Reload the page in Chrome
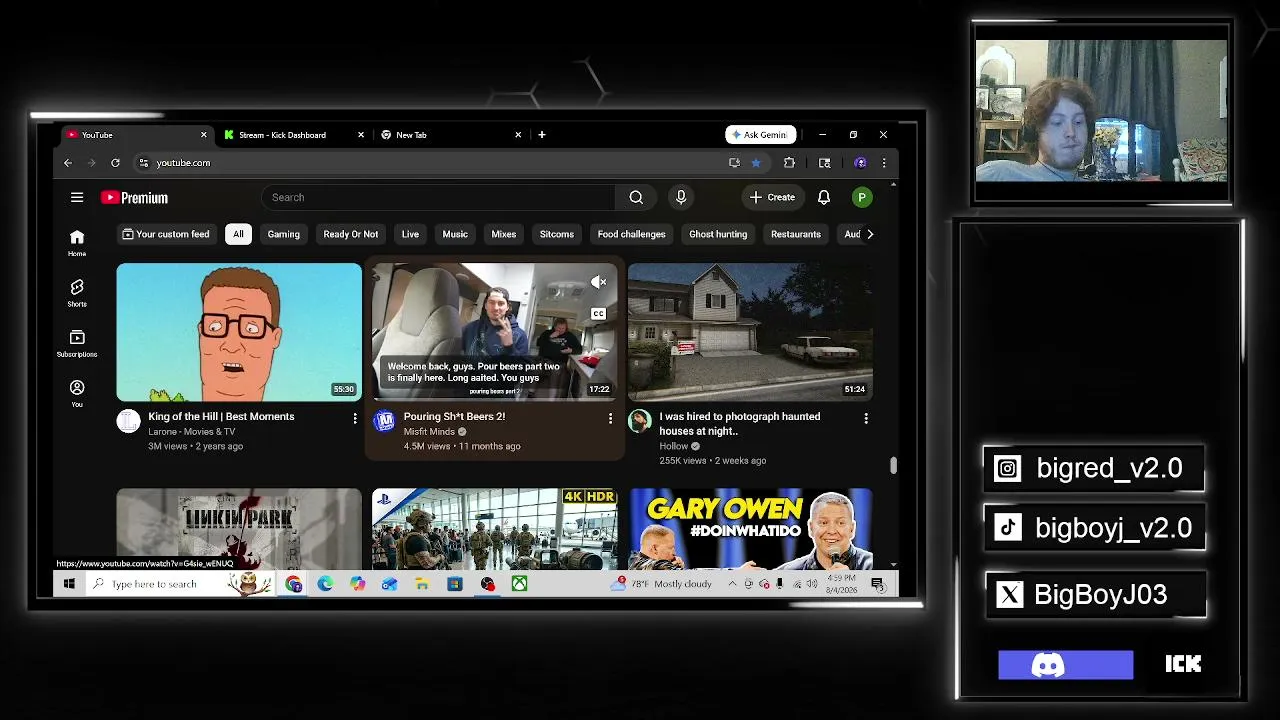This screenshot has width=1280, height=720. point(115,163)
